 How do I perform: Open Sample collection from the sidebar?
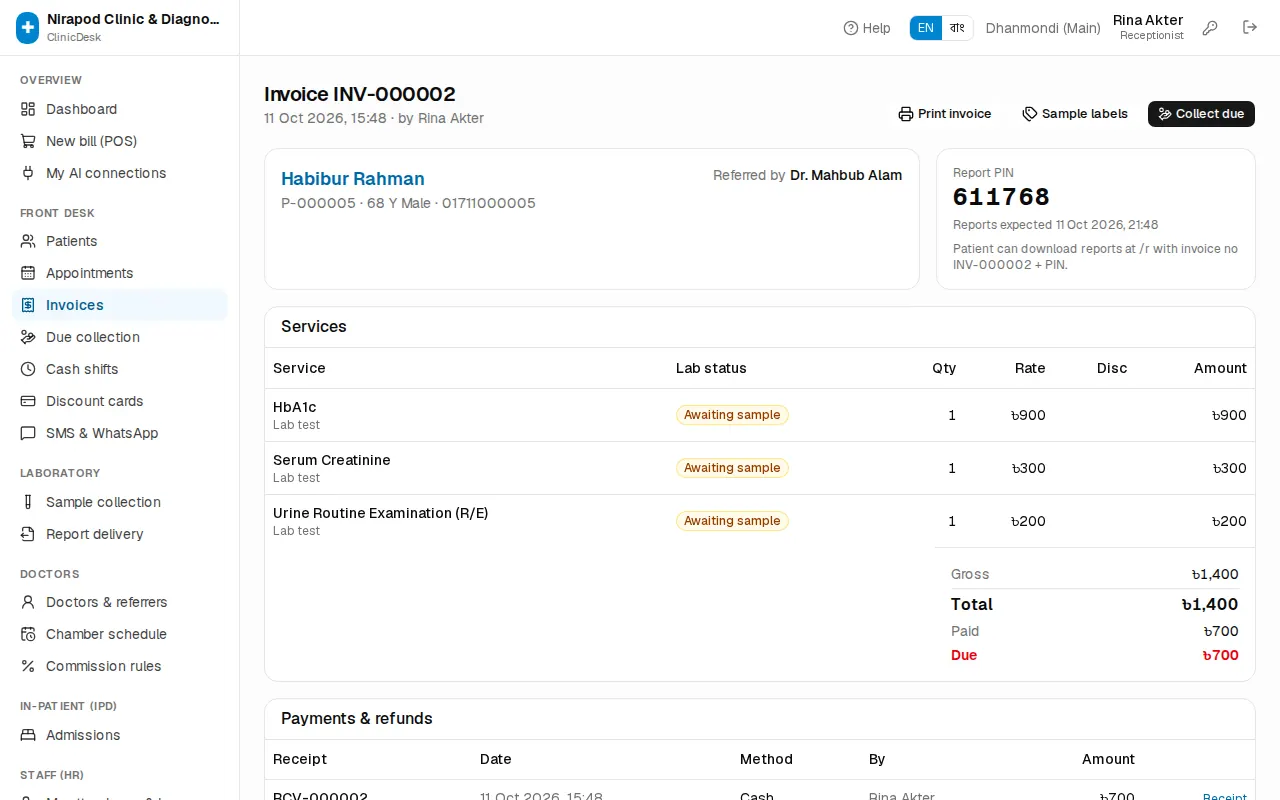[x=120, y=502]
